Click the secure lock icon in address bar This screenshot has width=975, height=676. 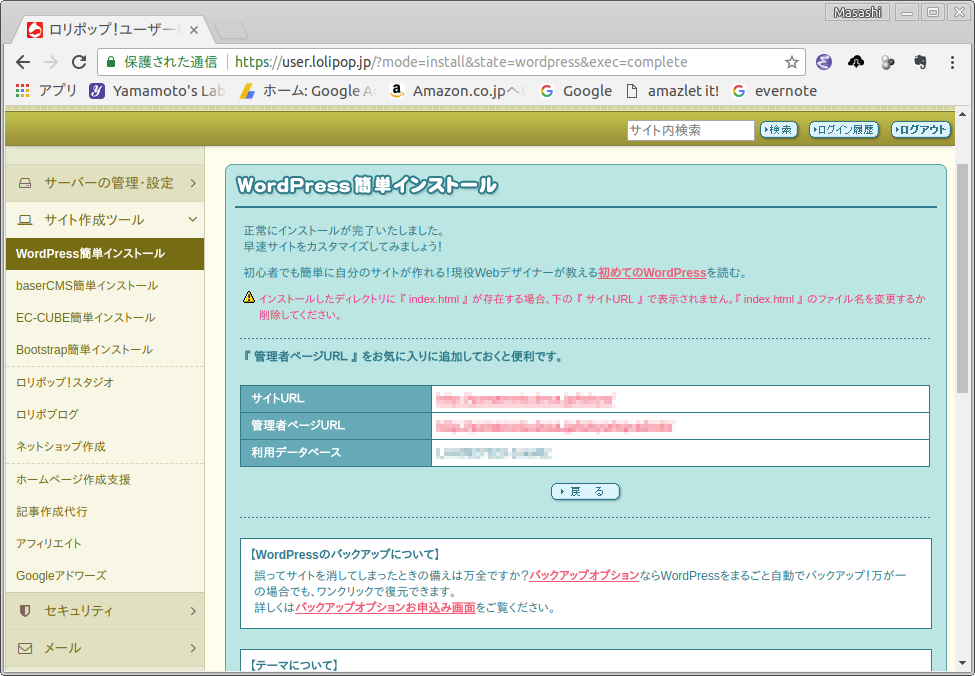tap(111, 62)
